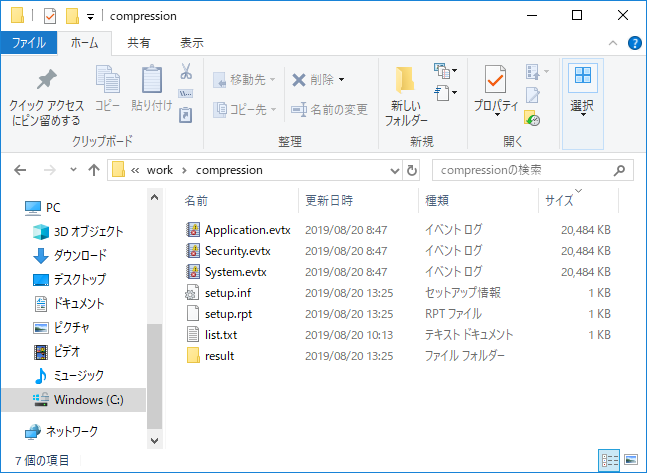Click the red X Delete (削除) icon
Image resolution: width=647 pixels, height=473 pixels.
click(x=299, y=80)
